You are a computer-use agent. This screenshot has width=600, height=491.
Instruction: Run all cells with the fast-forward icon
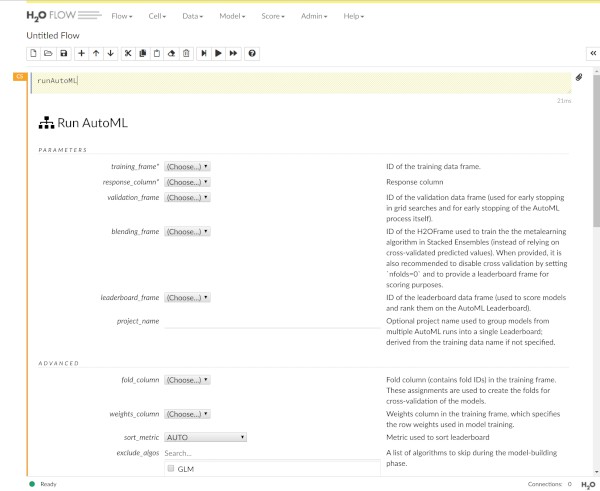point(233,53)
